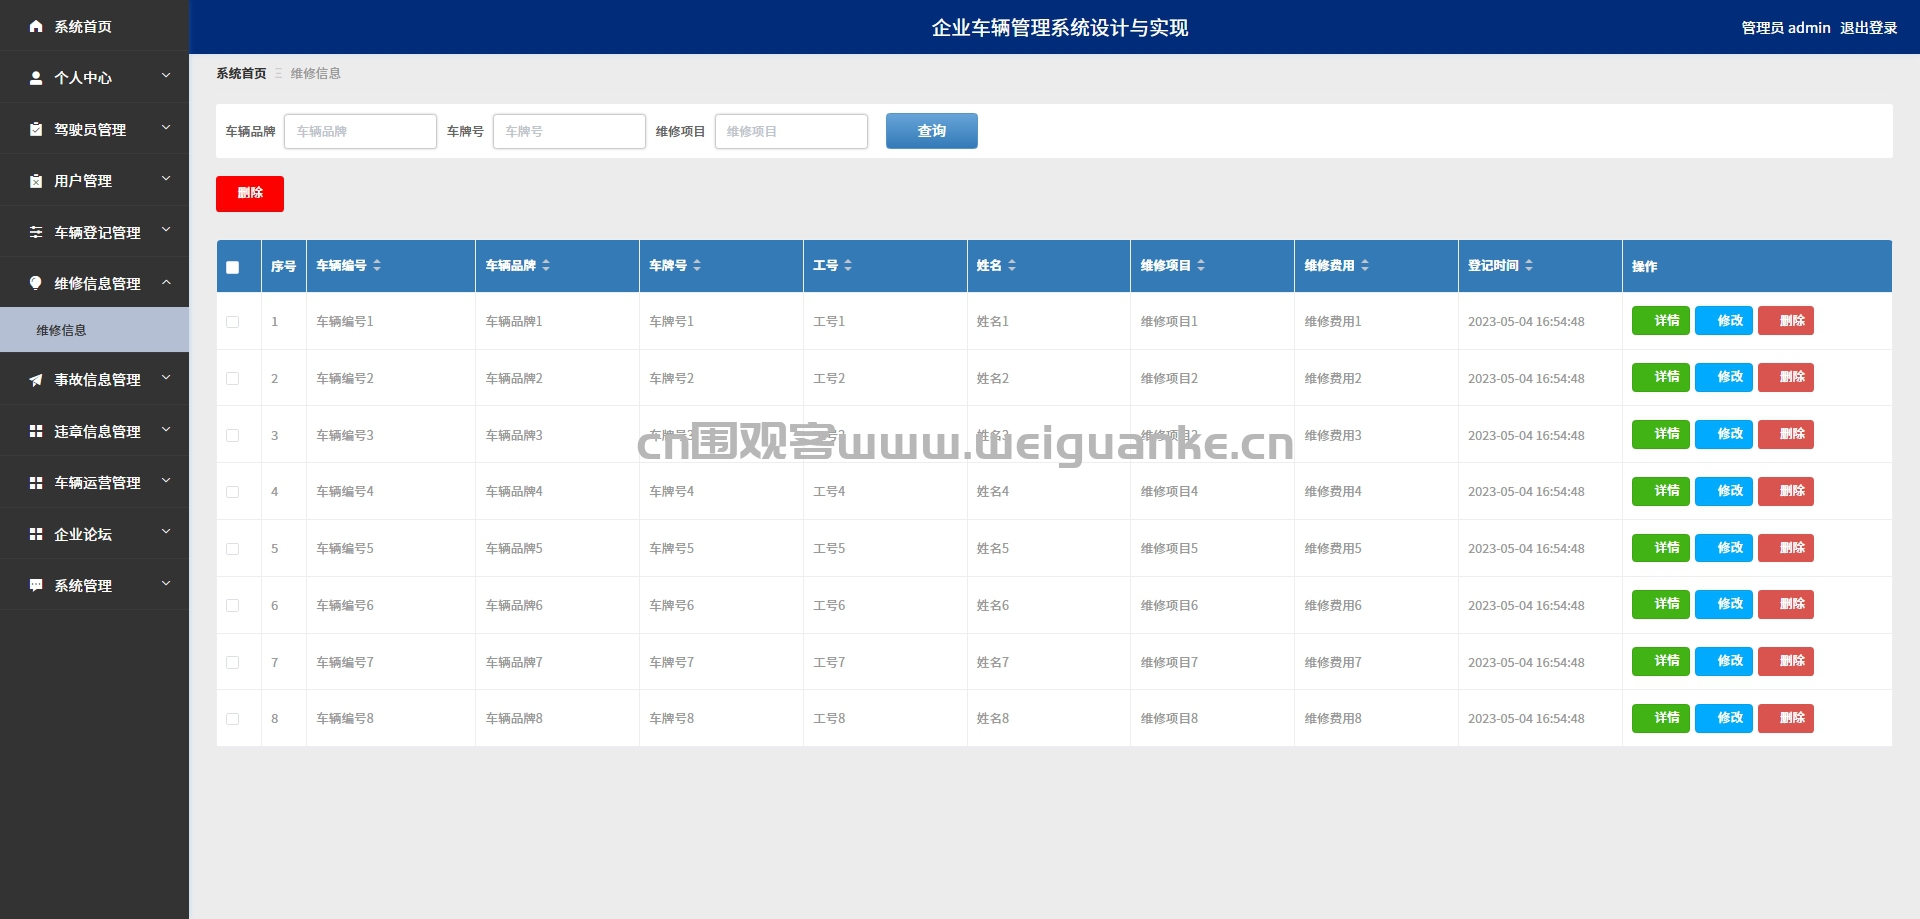Click 修改 for row 车辆编号4

coord(1724,491)
